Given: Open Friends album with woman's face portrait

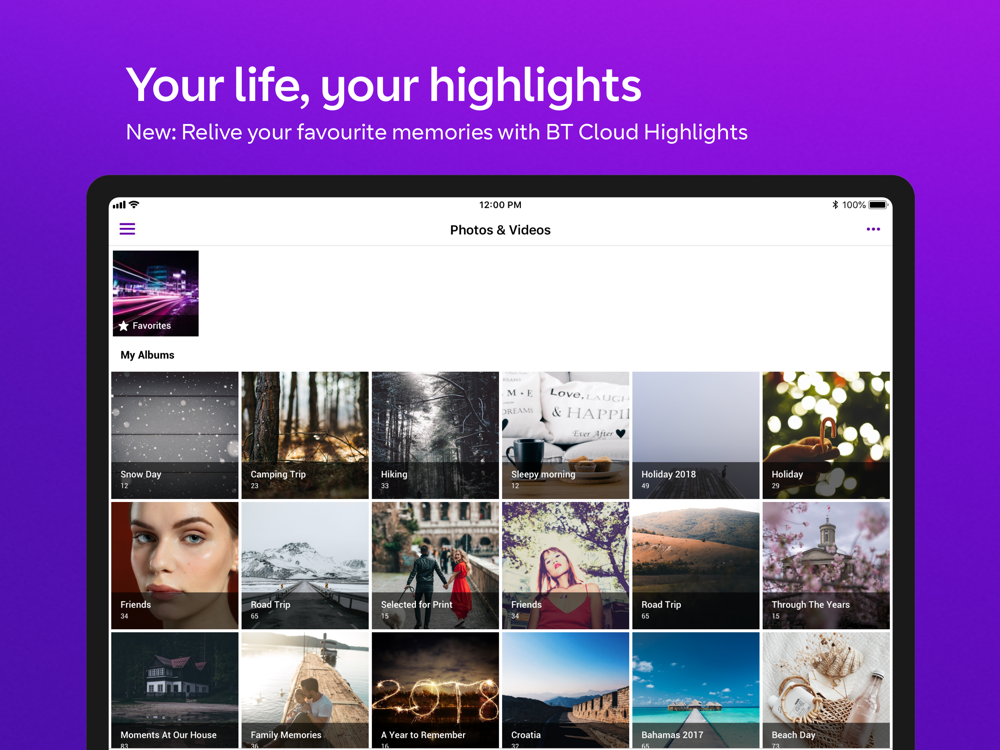Looking at the screenshot, I should tap(175, 566).
